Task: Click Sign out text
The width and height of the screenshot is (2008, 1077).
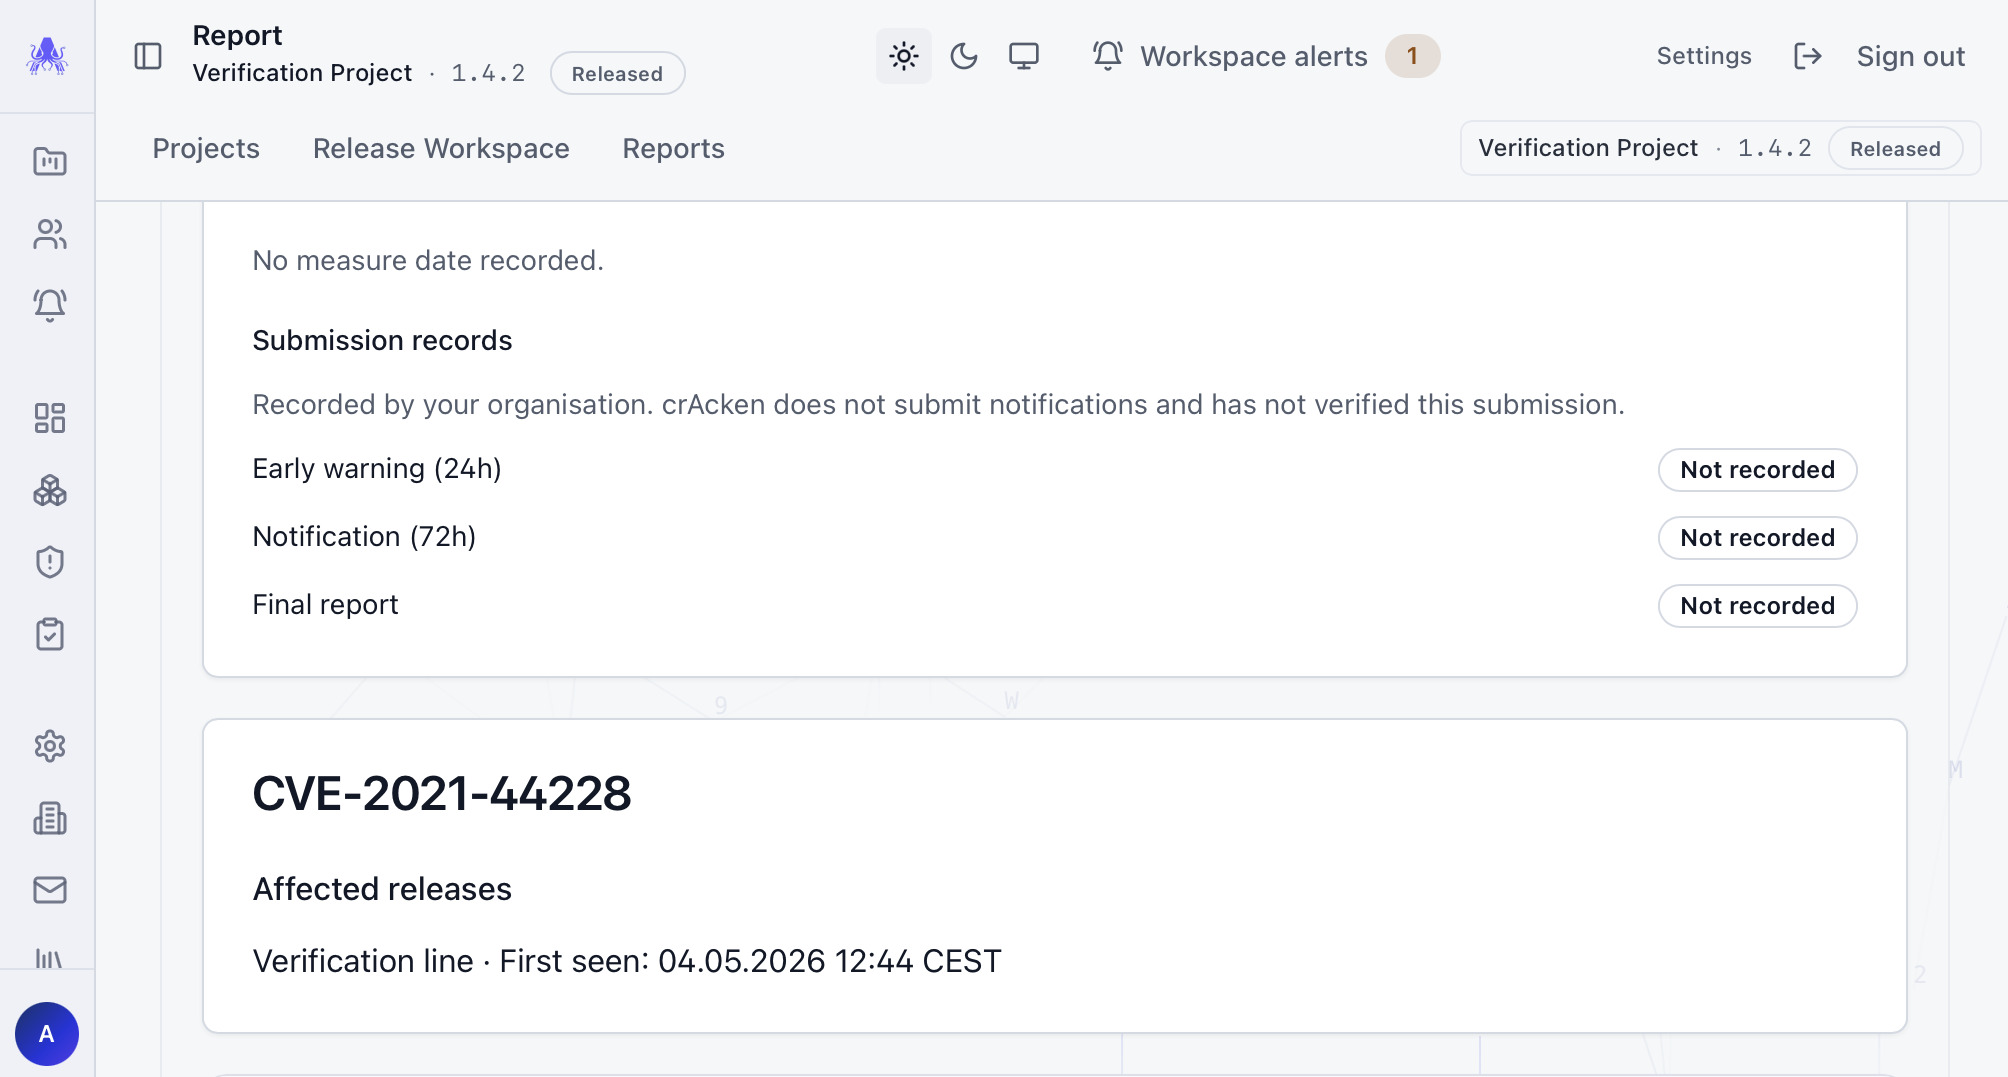Action: click(1910, 56)
